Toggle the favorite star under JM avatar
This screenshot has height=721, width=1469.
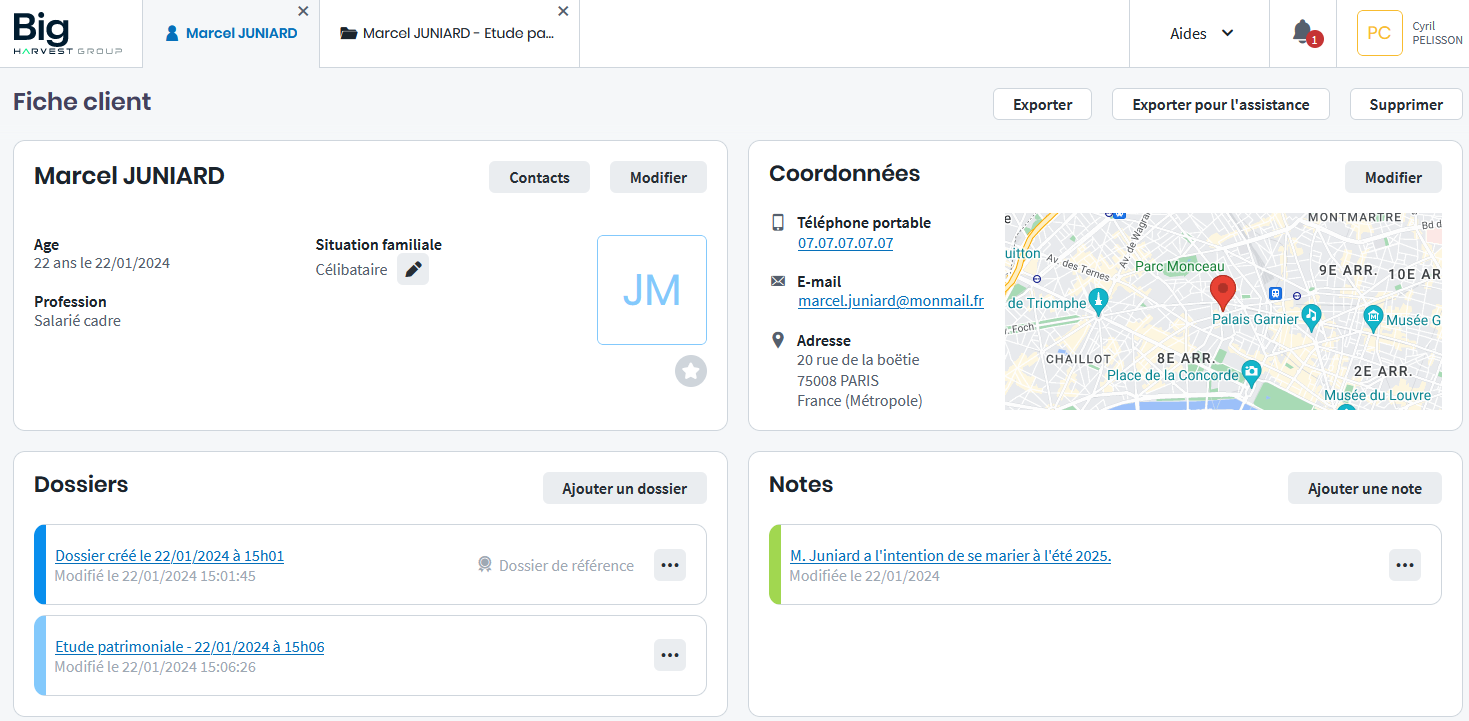tap(690, 371)
